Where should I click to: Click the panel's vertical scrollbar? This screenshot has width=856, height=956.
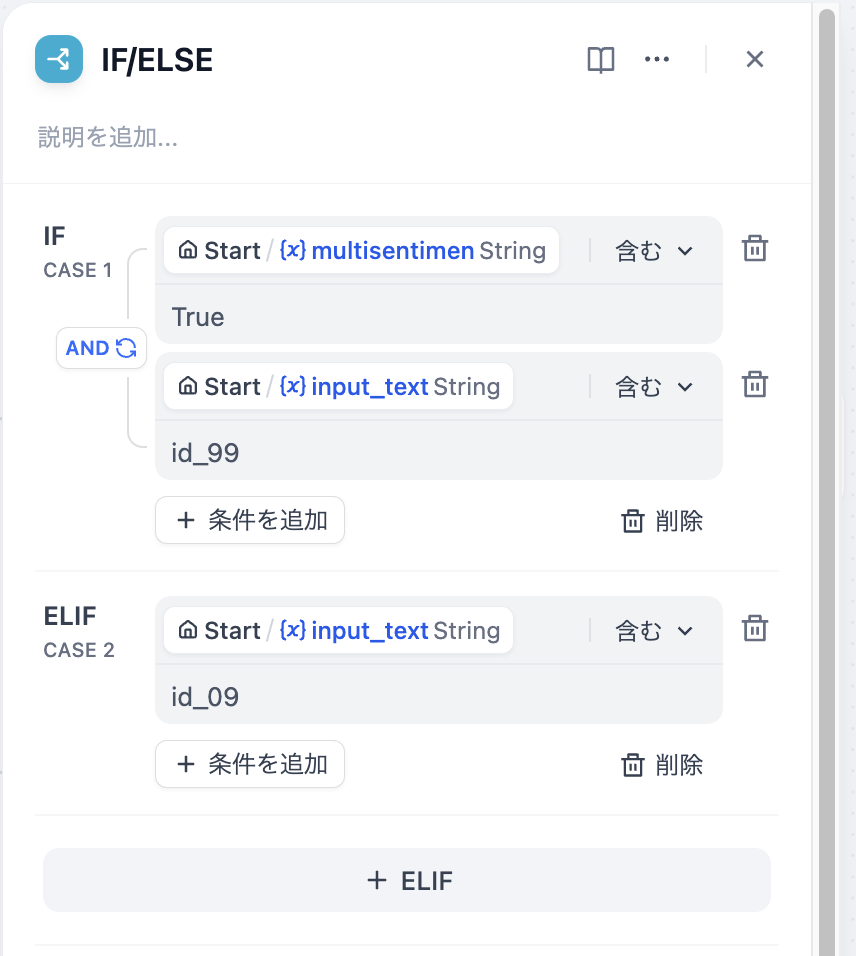click(827, 482)
